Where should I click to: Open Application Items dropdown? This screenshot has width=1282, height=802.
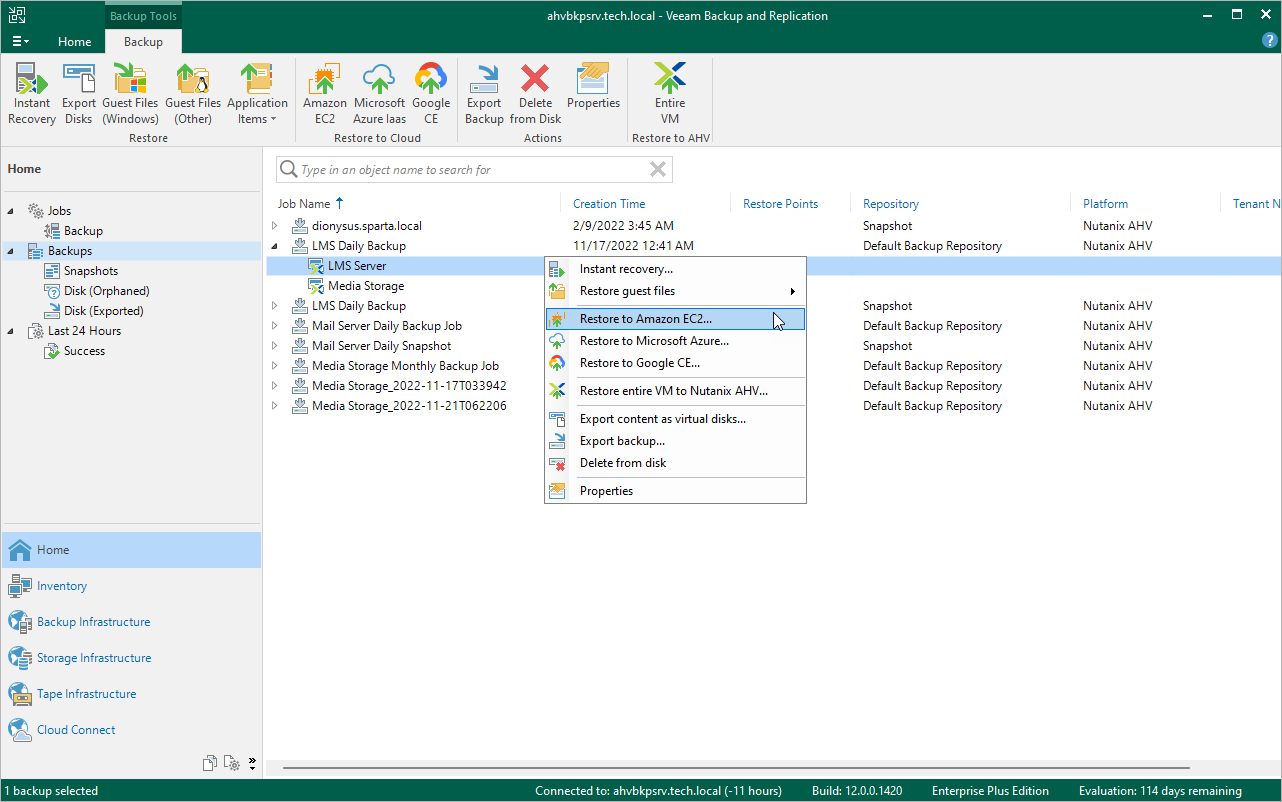point(257,94)
